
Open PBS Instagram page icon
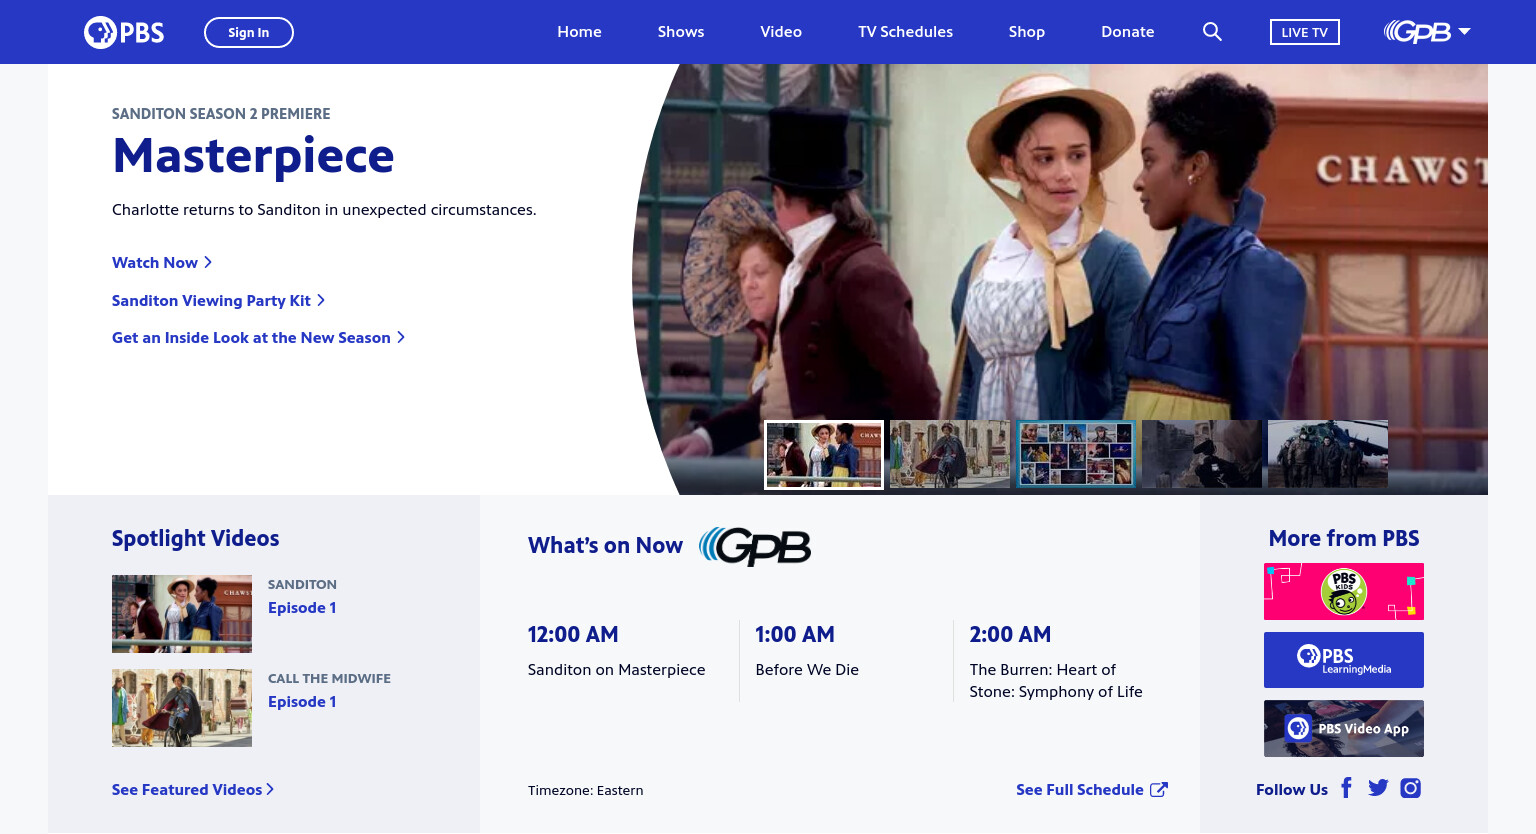(1411, 788)
